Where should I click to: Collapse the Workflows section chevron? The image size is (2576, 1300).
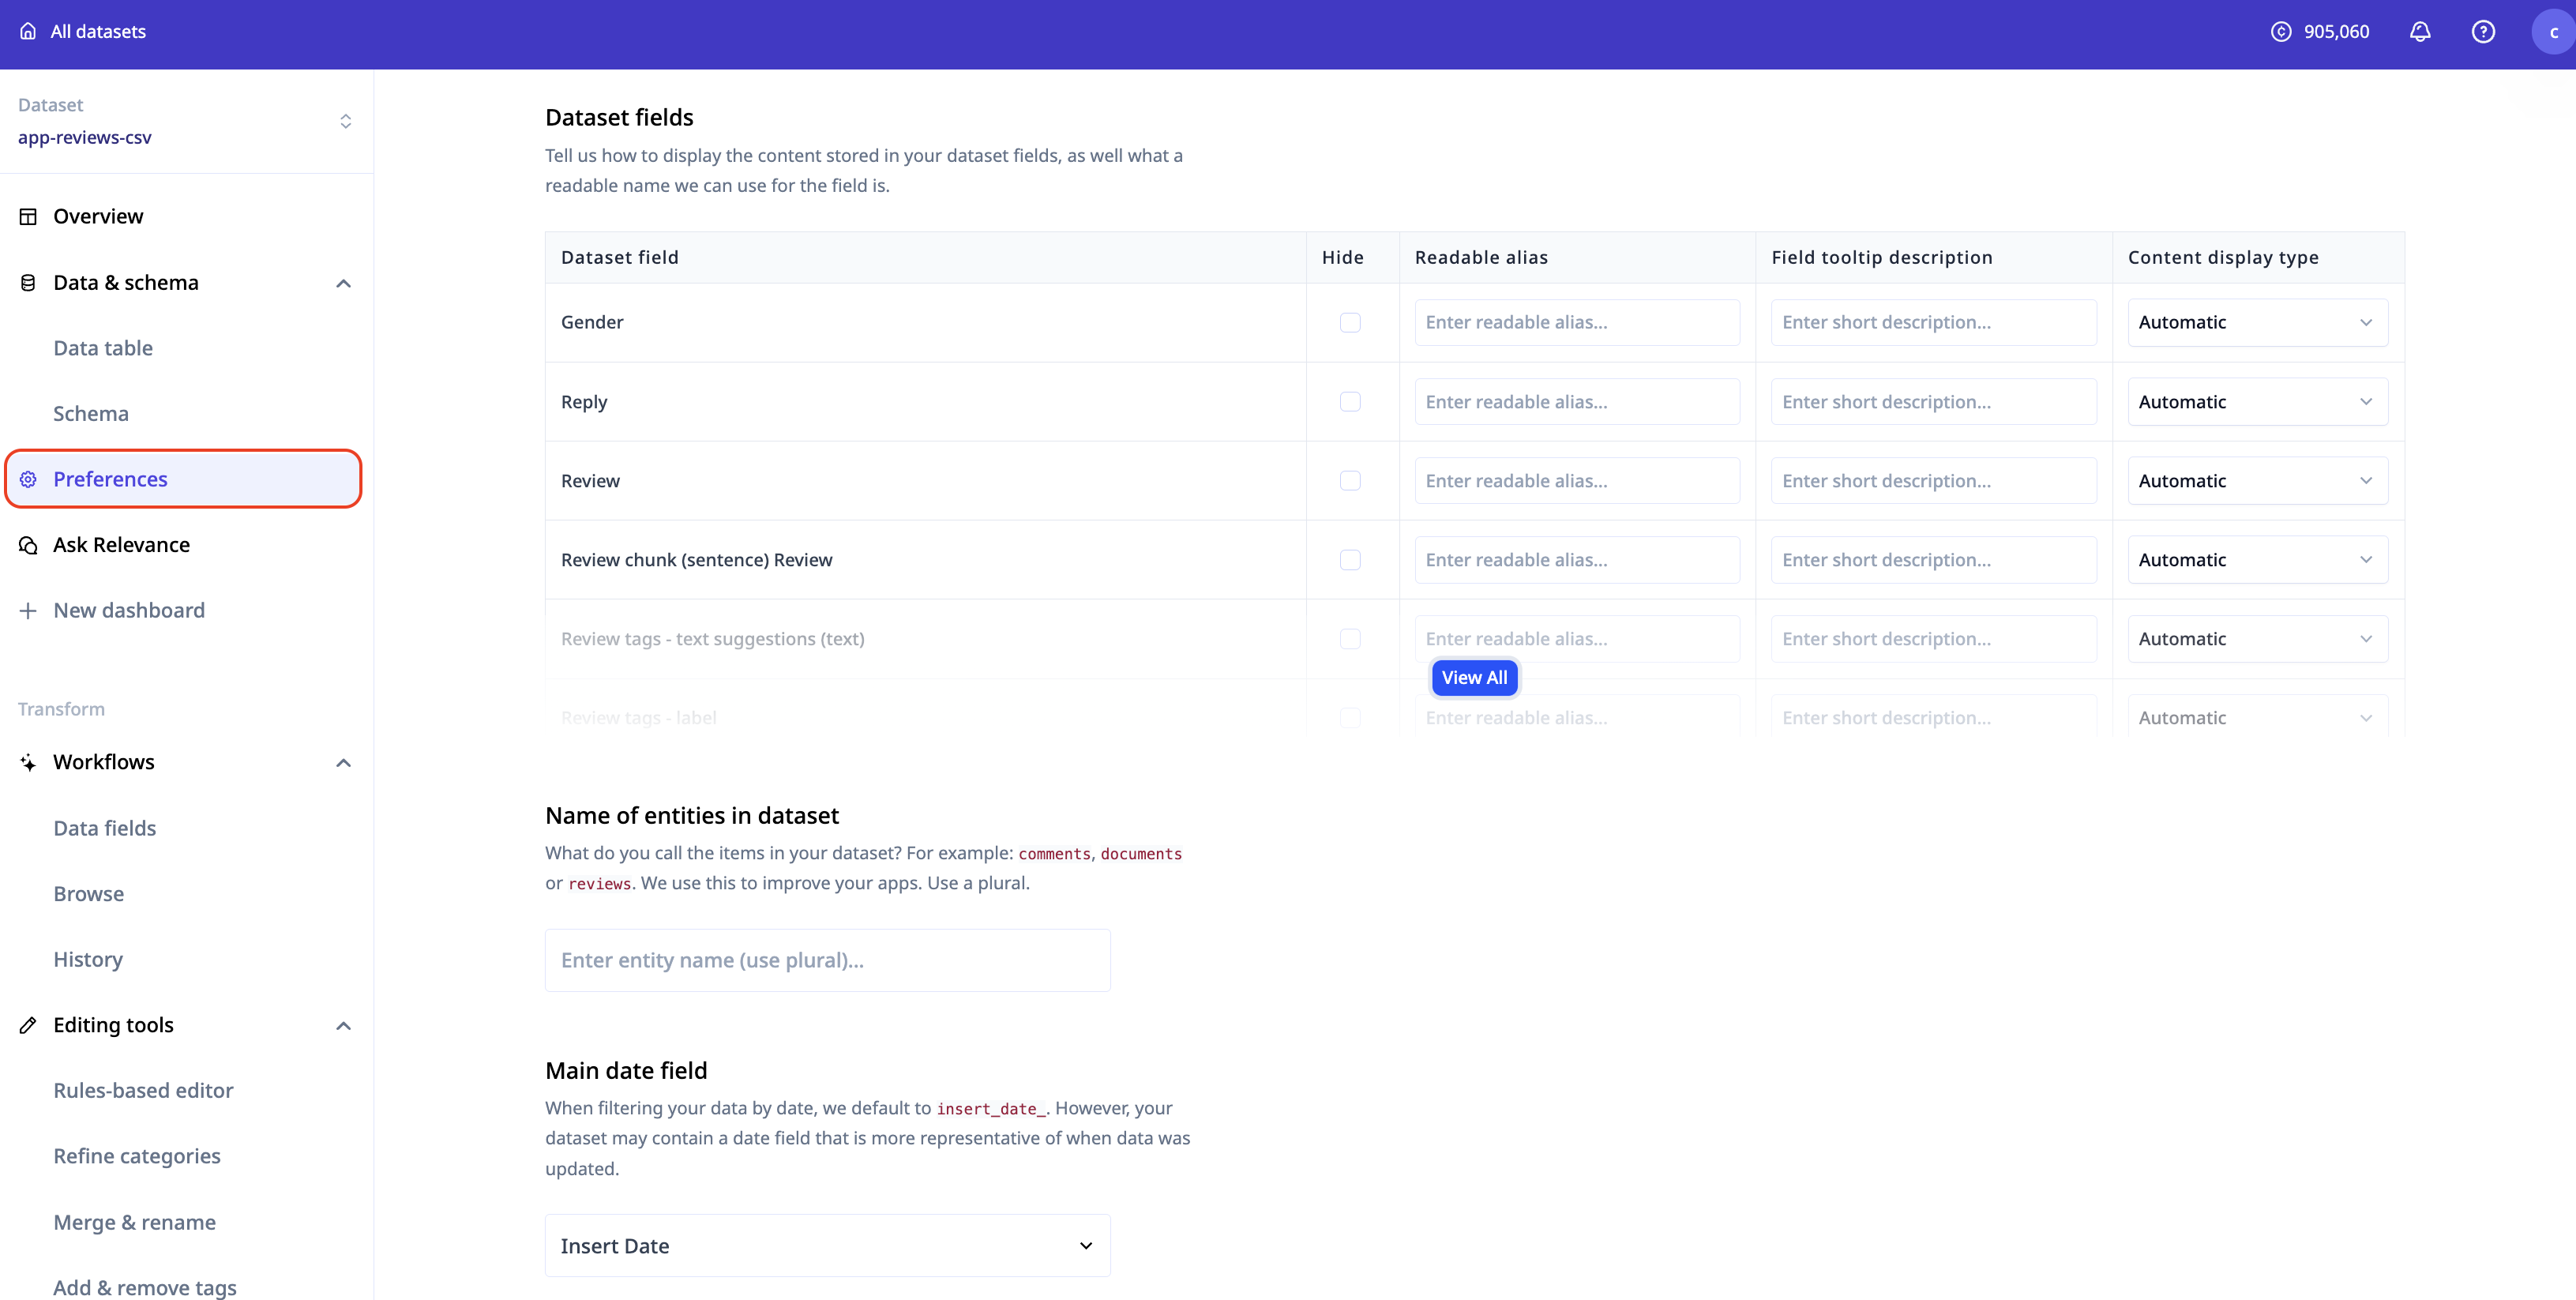pos(343,763)
